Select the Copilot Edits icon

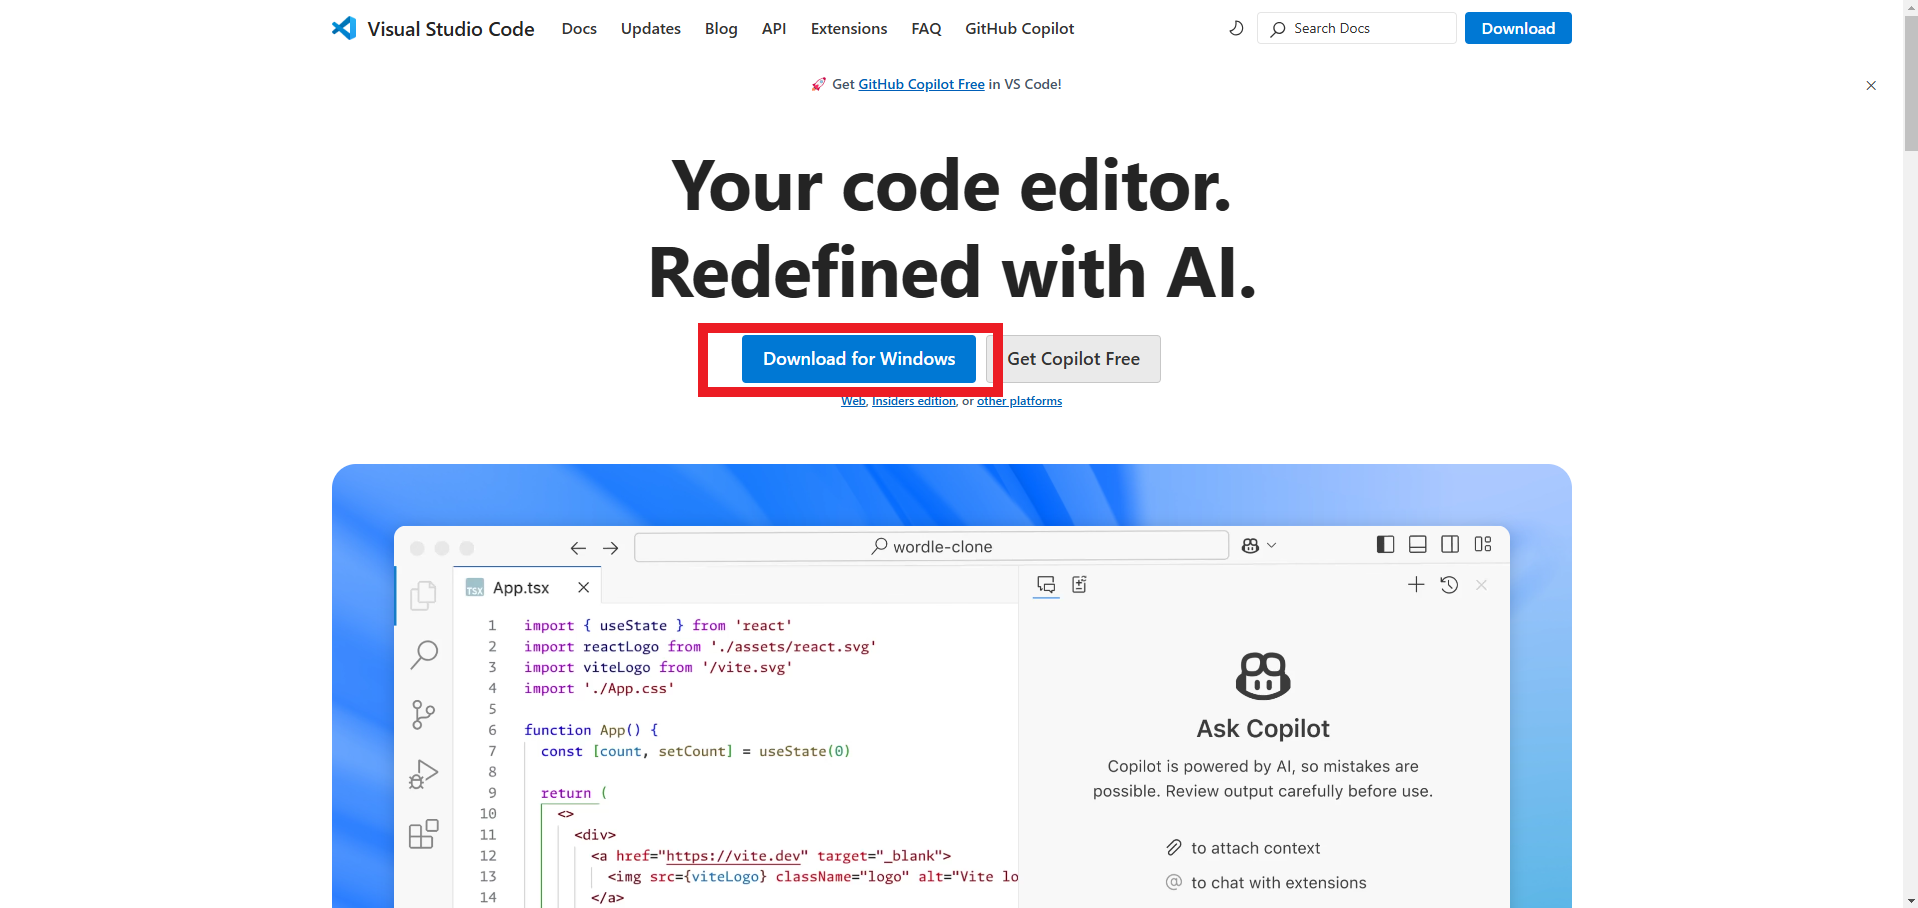point(1079,585)
